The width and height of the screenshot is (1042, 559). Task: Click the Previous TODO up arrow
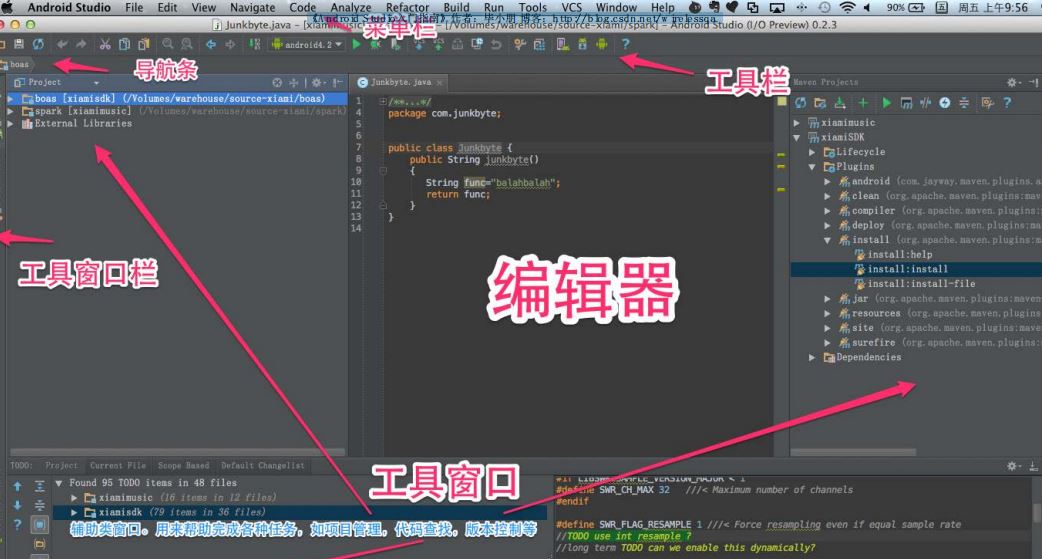(16, 486)
